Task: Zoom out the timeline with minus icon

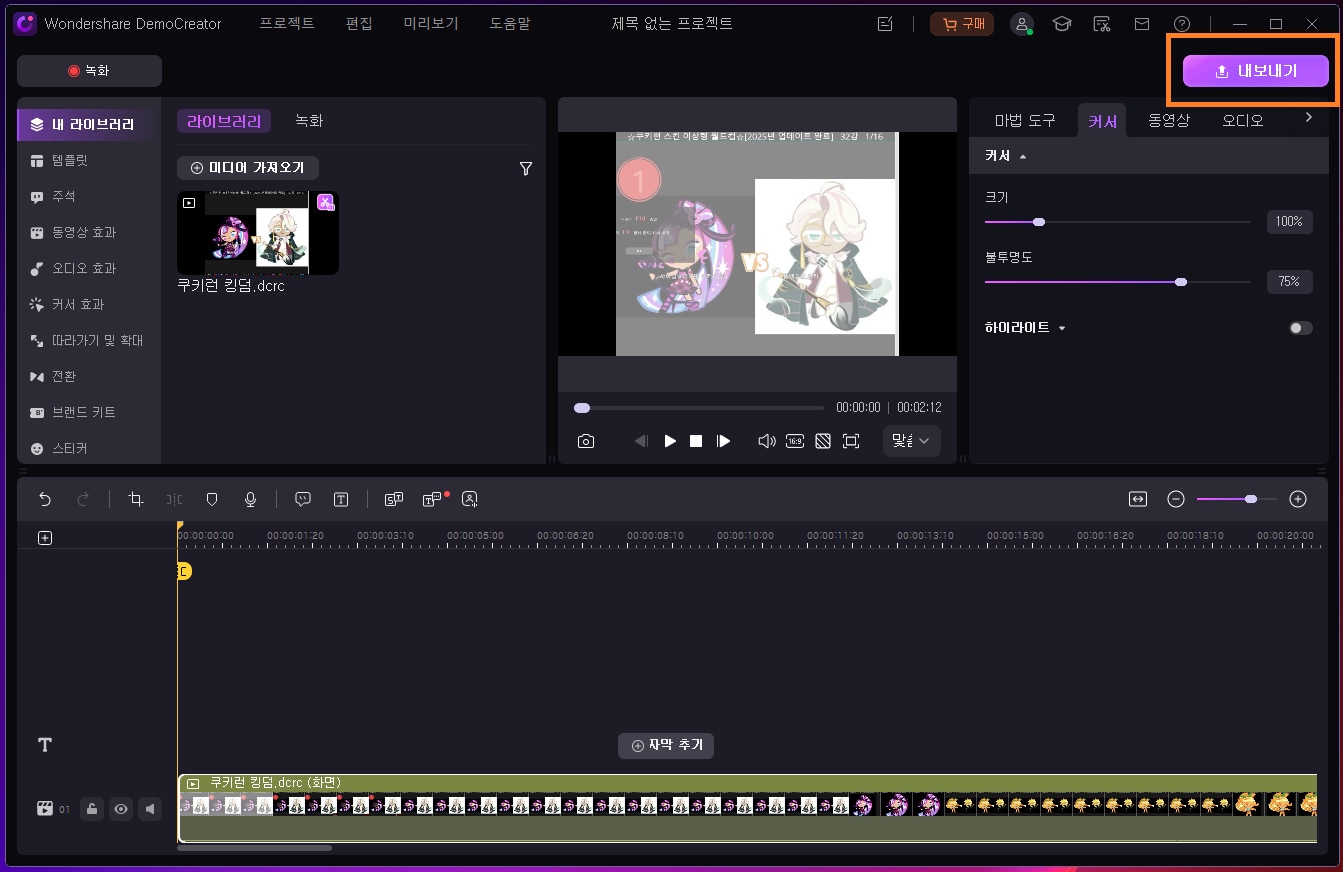Action: click(1177, 499)
